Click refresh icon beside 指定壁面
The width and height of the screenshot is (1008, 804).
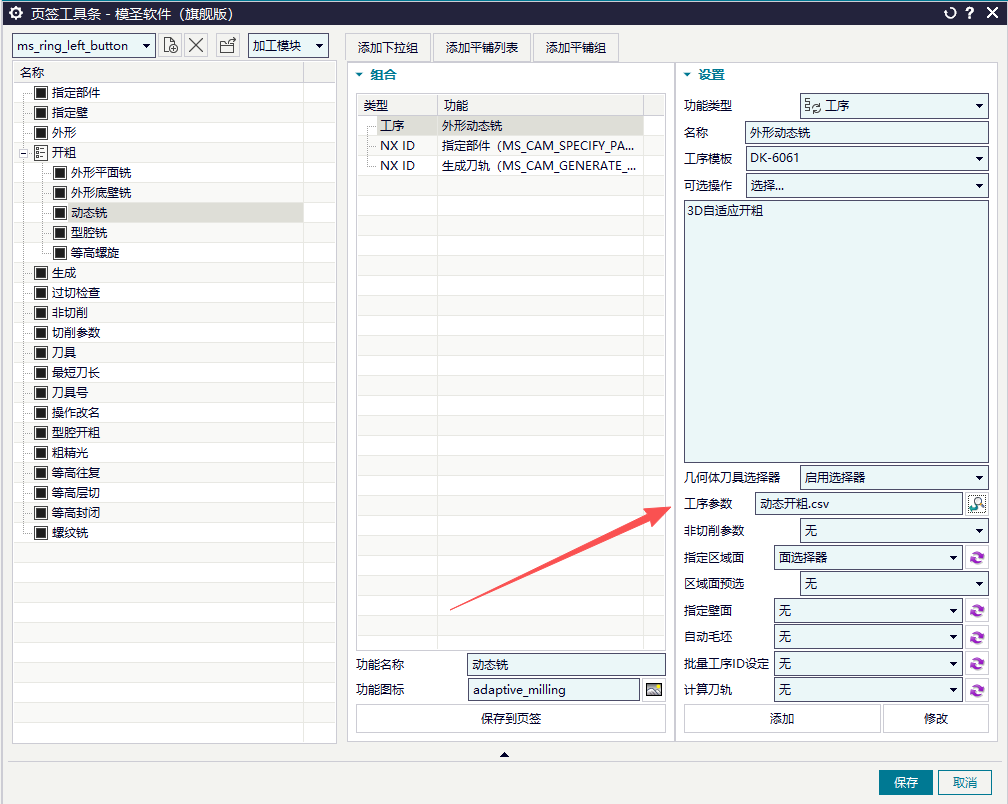(x=976, y=611)
